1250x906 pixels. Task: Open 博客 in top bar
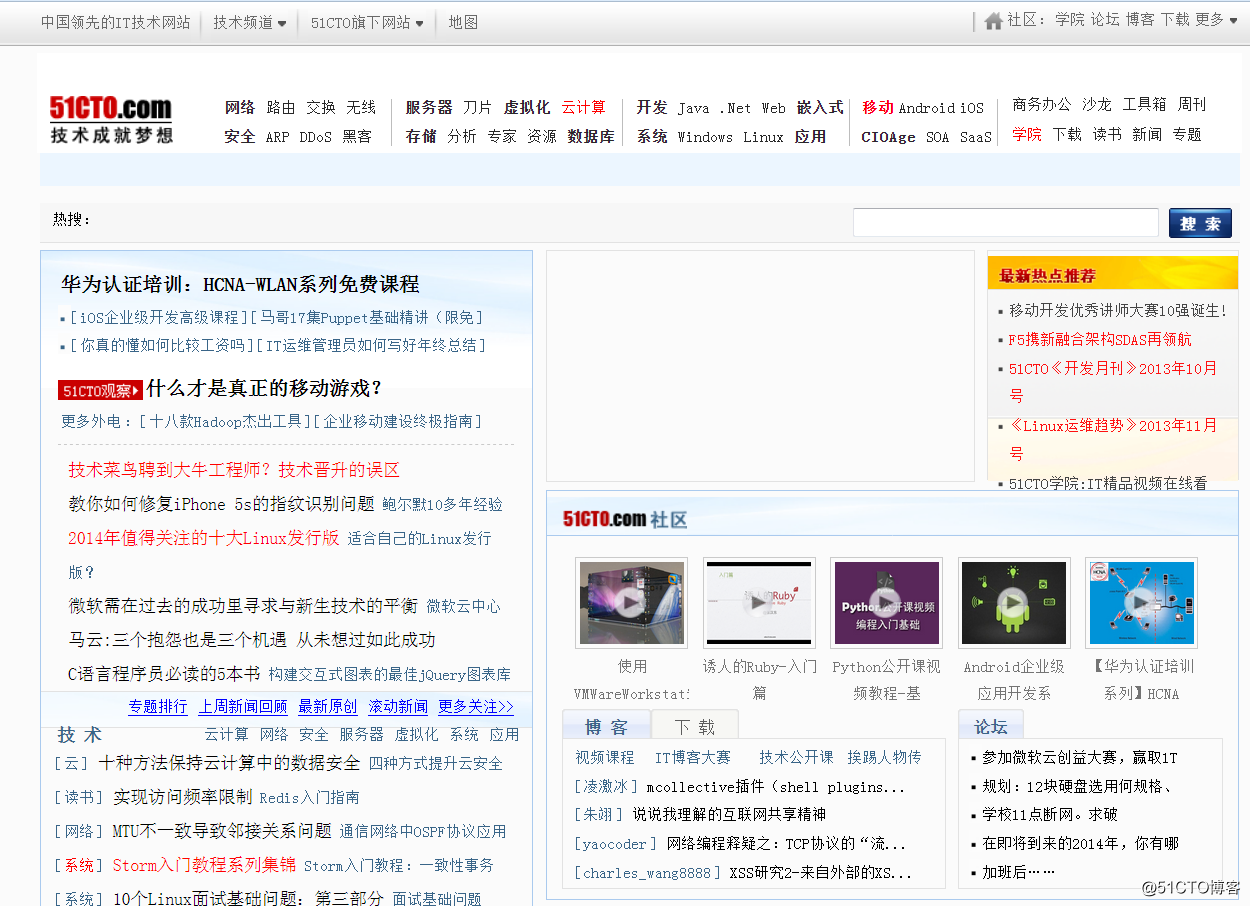[1139, 19]
